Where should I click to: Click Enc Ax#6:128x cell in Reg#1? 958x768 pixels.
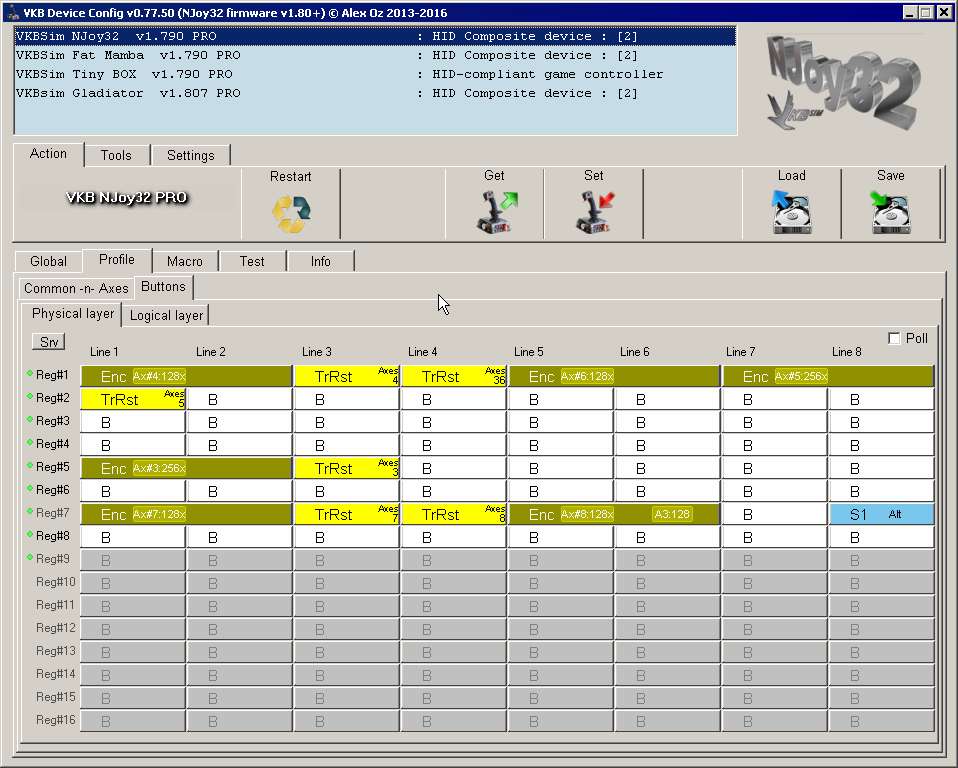pos(614,376)
